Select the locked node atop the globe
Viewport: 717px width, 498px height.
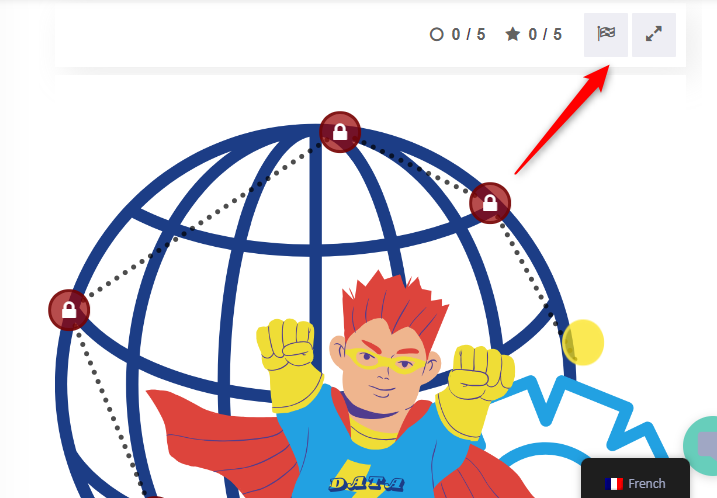coord(340,132)
